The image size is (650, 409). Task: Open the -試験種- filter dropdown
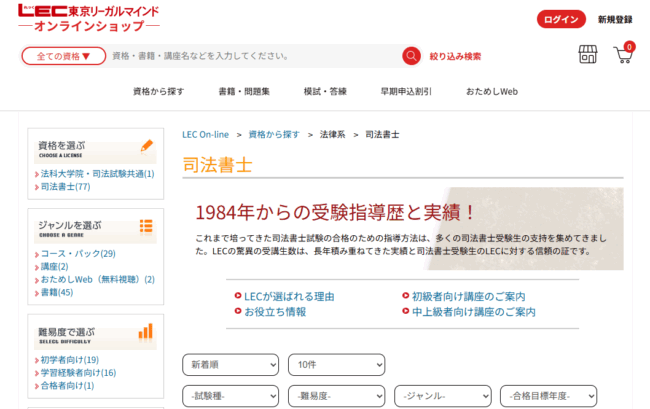tap(230, 396)
